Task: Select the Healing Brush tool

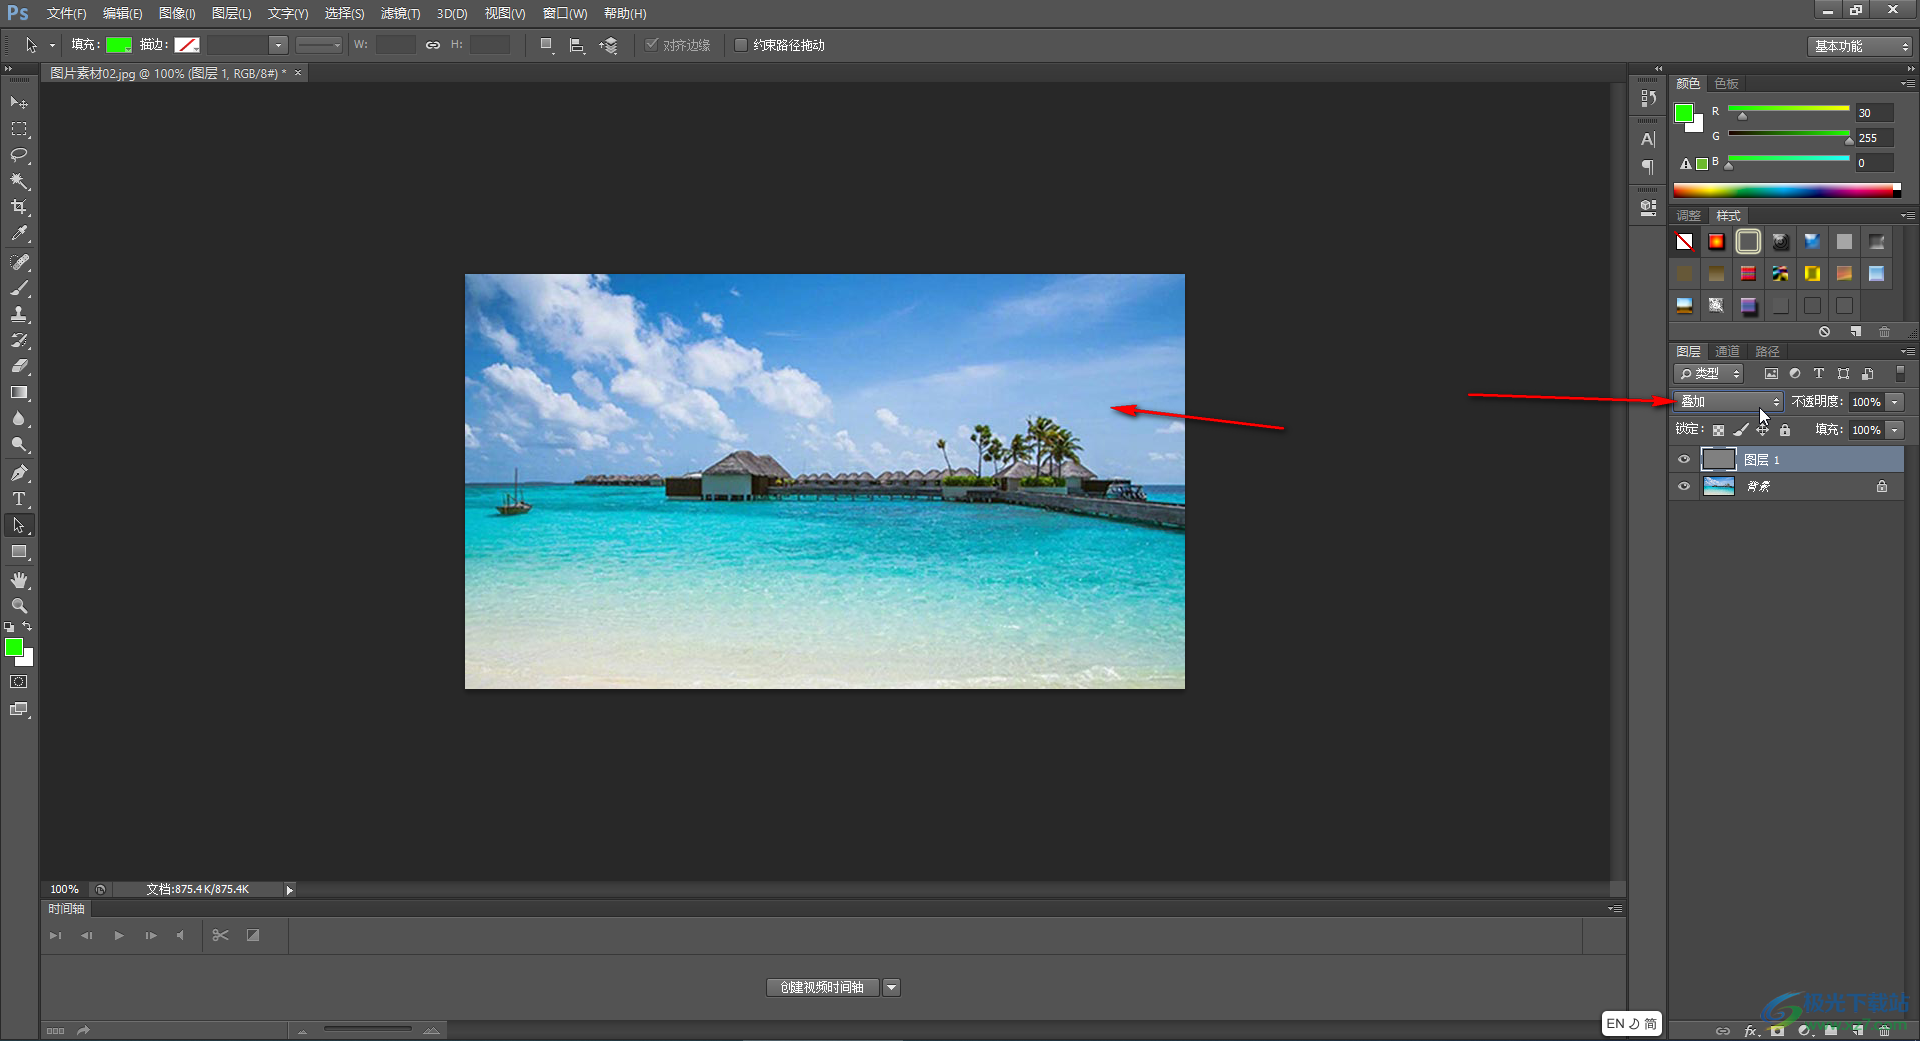Action: tap(19, 262)
